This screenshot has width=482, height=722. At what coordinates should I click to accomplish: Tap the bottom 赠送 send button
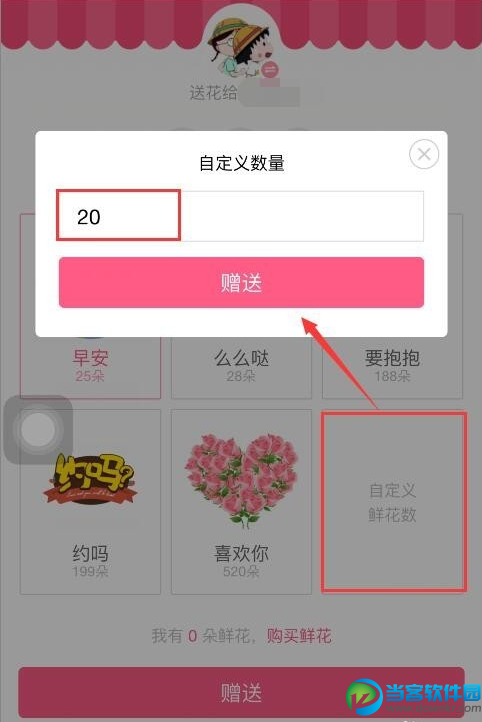[x=241, y=692]
